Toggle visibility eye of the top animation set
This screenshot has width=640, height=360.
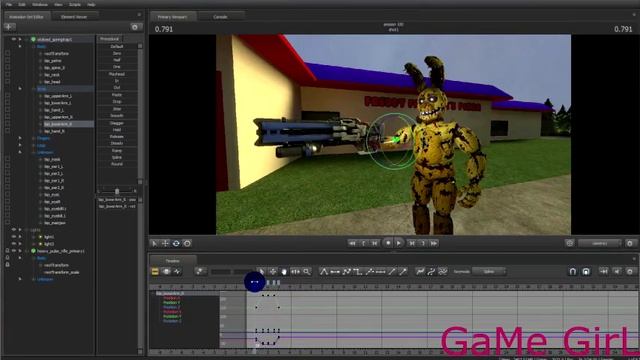click(13, 39)
